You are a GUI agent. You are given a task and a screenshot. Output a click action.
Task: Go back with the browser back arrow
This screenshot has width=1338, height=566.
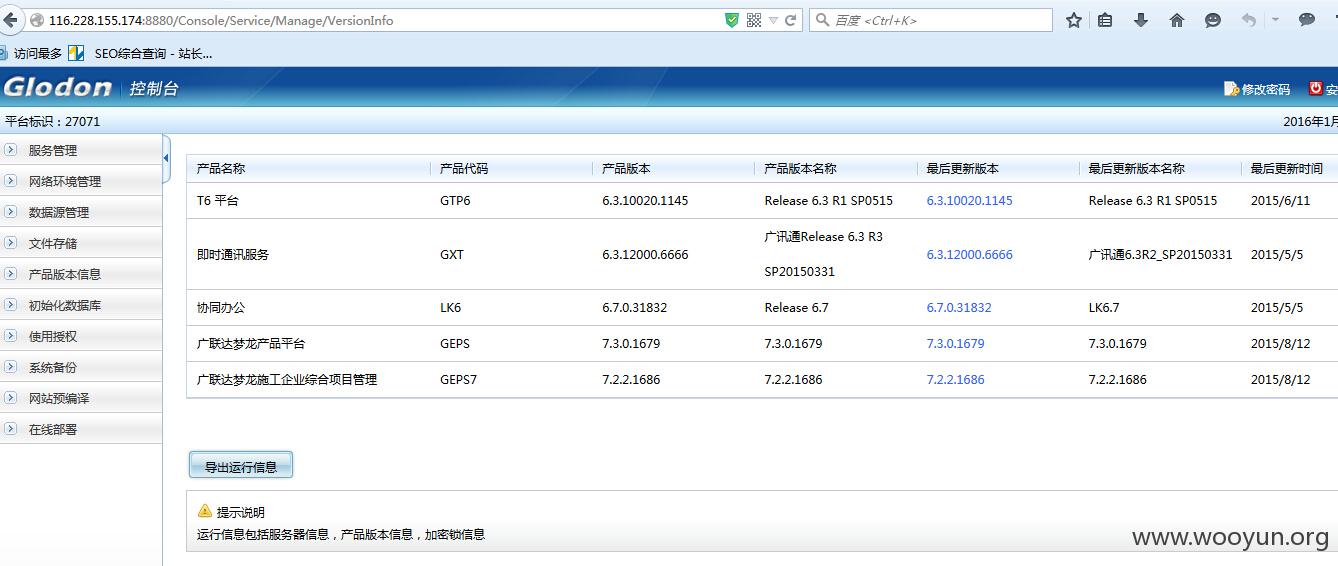point(10,20)
